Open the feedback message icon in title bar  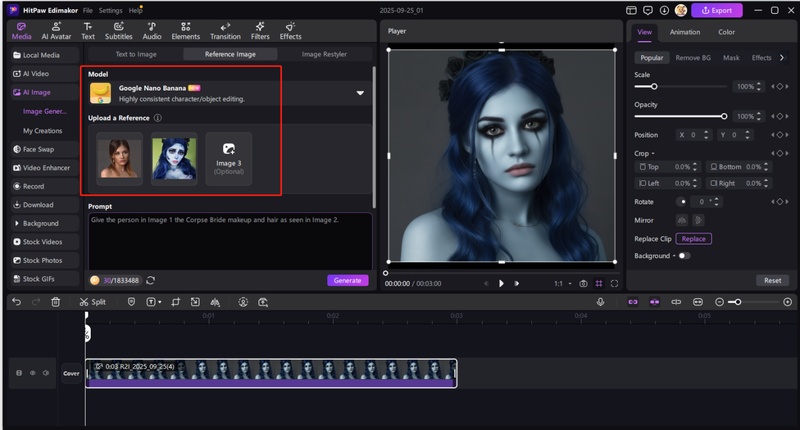pyautogui.click(x=648, y=10)
